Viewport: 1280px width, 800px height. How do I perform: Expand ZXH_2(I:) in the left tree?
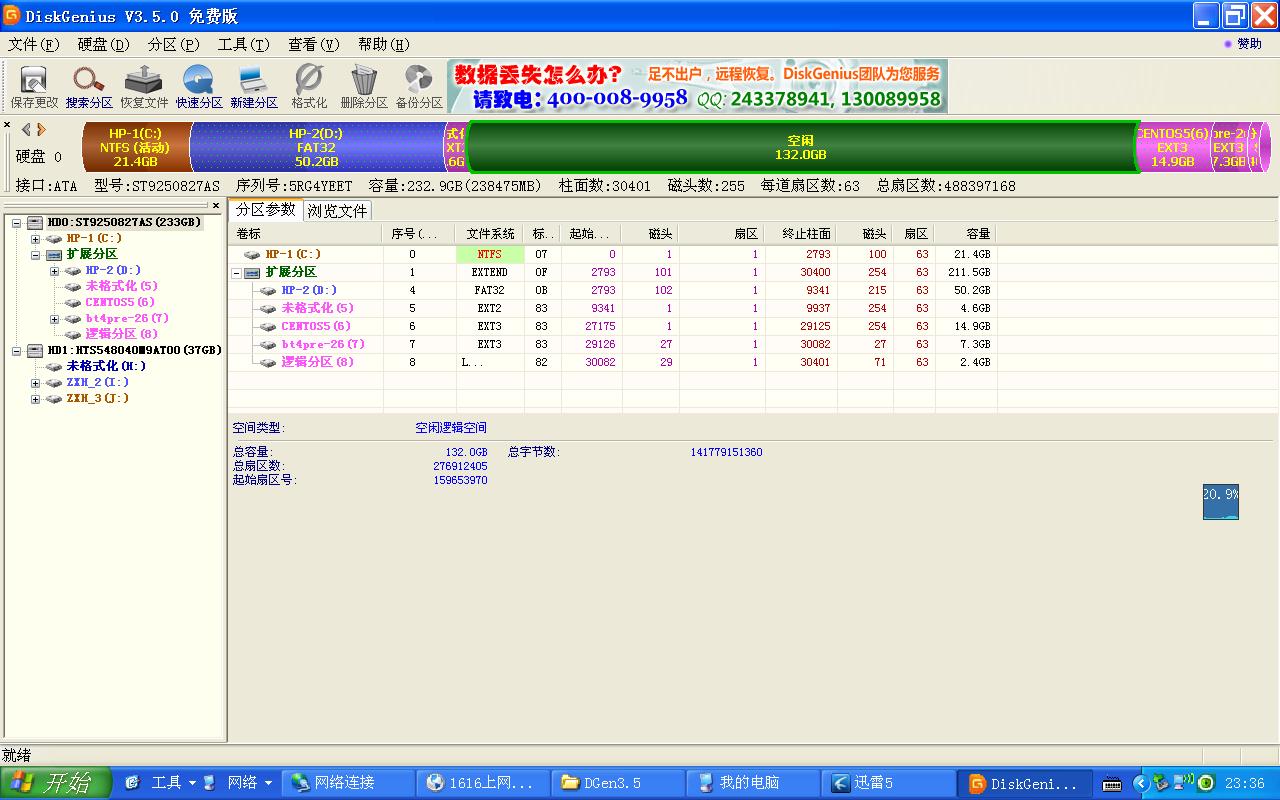(36, 383)
